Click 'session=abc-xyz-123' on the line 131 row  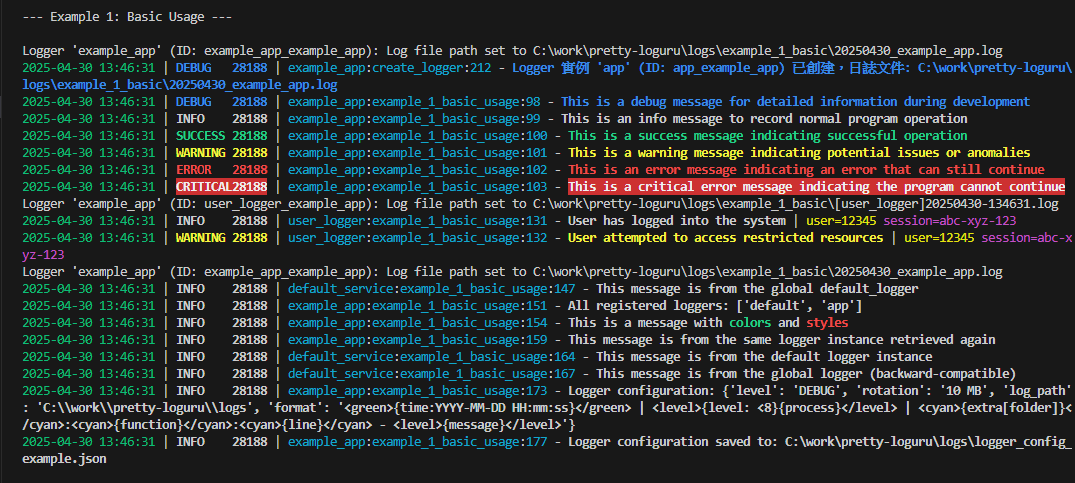(x=950, y=221)
